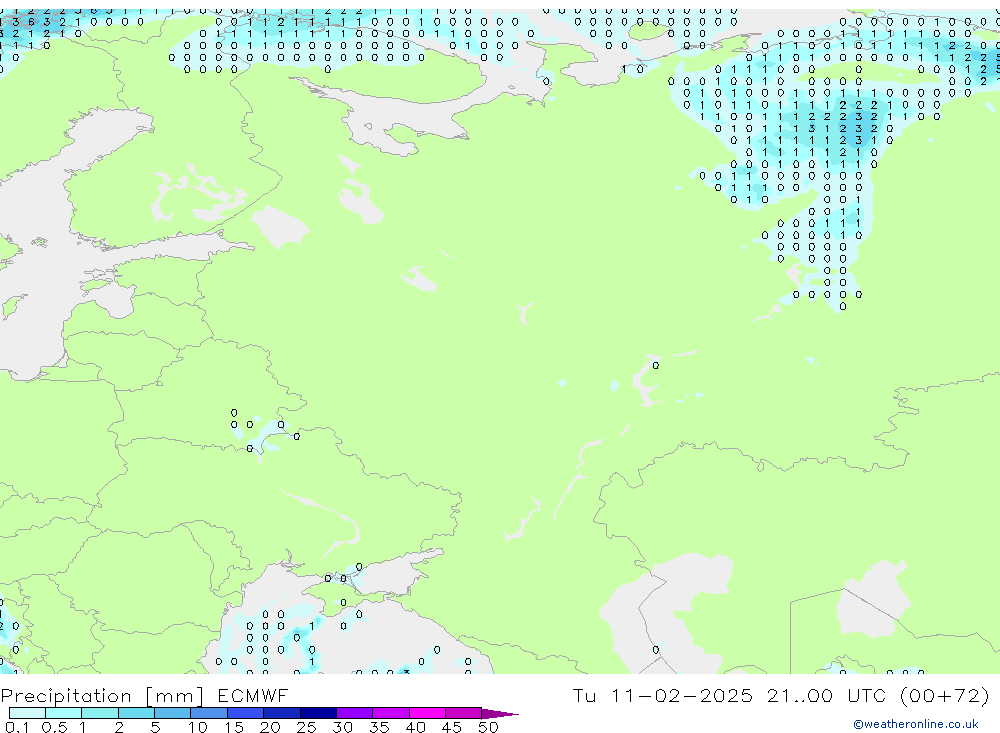This screenshot has width=1000, height=733.
Task: Click the 0.5–1 mm legend color swatch
Action: tap(63, 713)
